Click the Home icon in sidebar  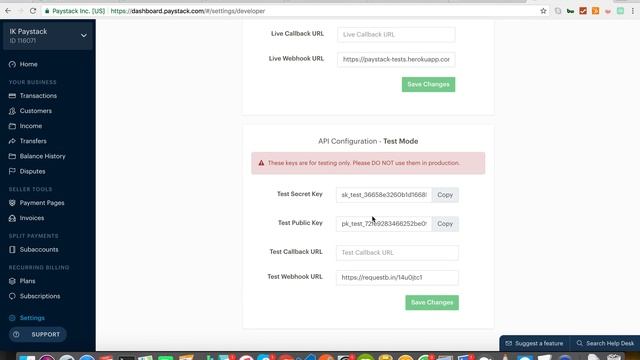pos(12,64)
